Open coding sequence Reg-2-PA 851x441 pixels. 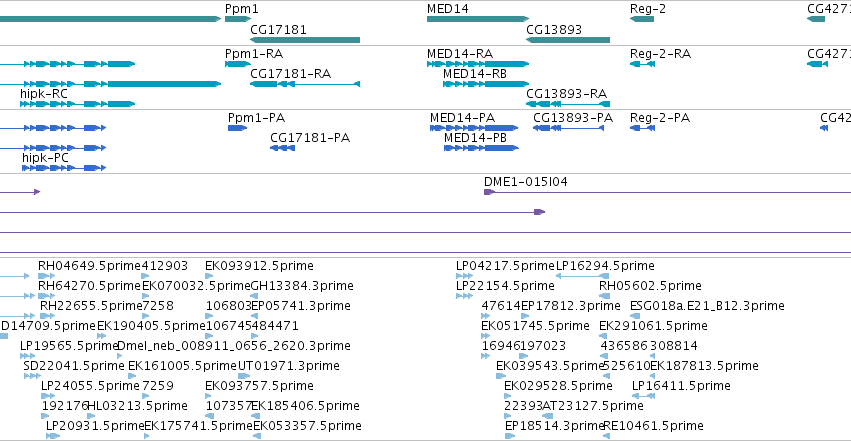659,118
